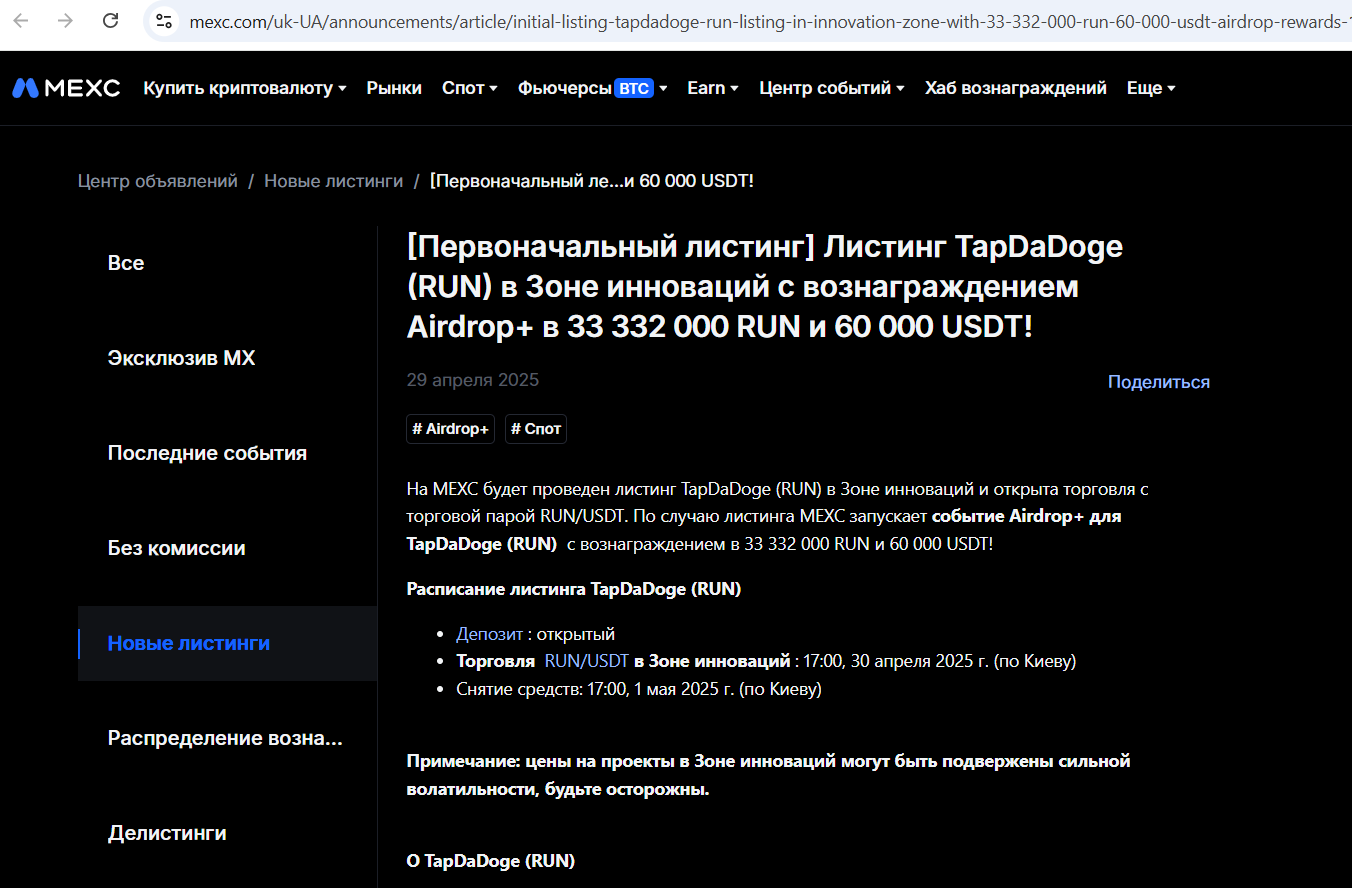Click the article title heading

tap(765, 286)
